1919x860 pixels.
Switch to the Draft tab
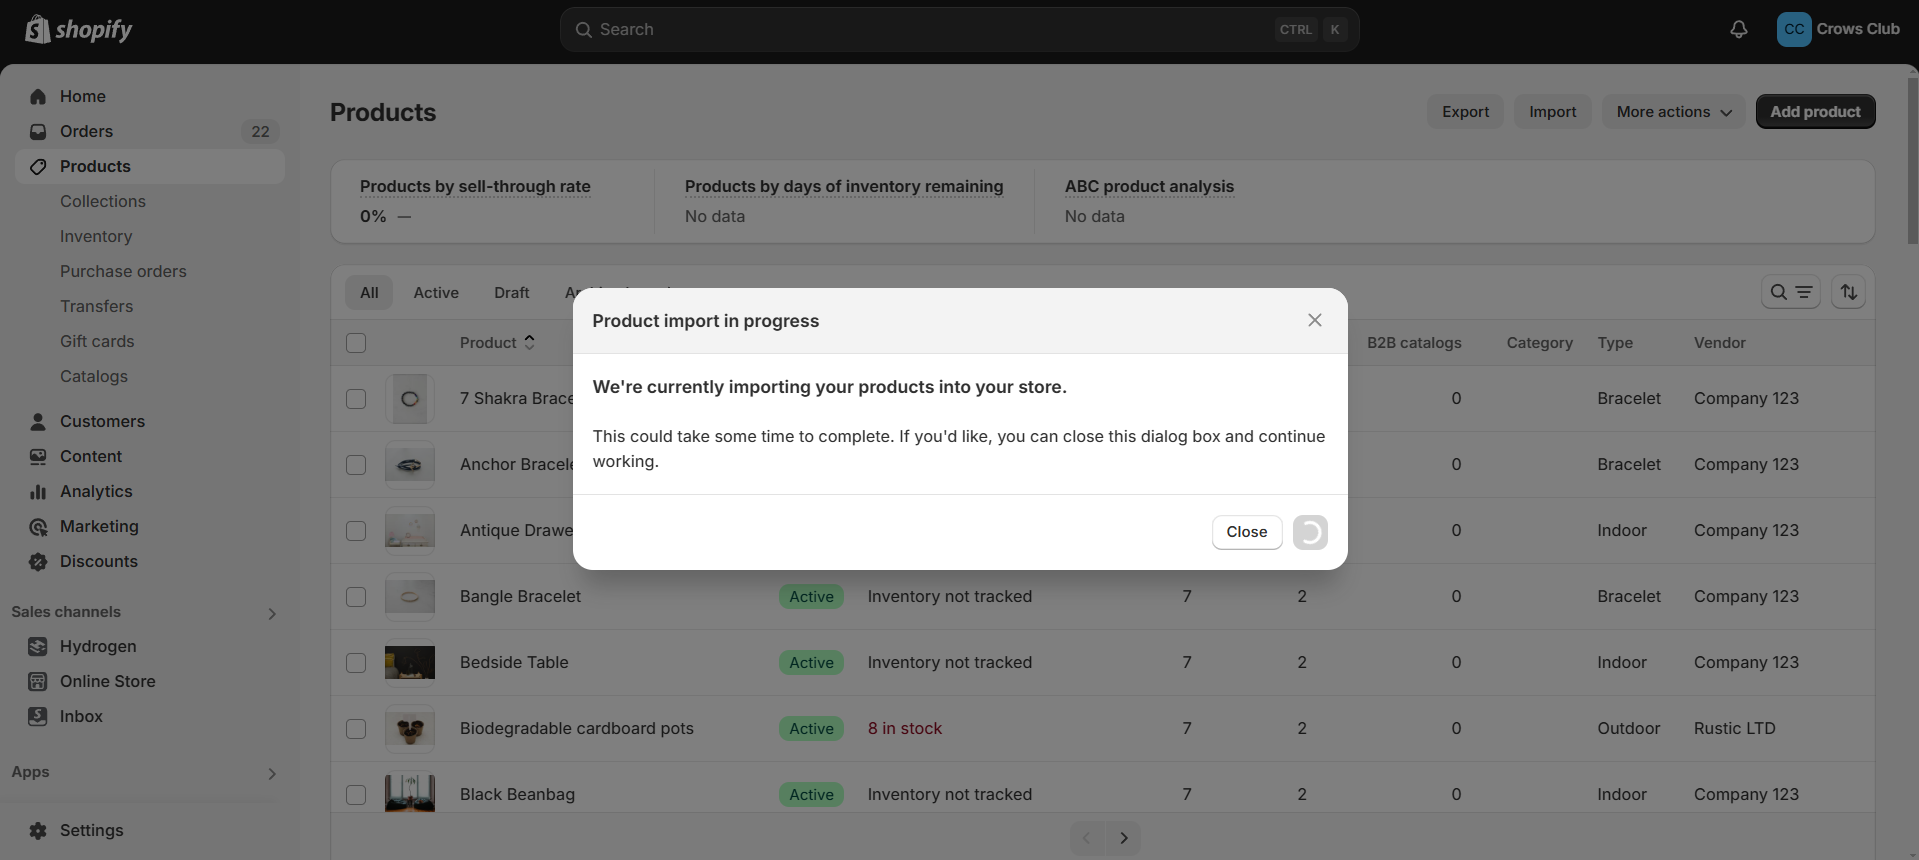coord(511,292)
